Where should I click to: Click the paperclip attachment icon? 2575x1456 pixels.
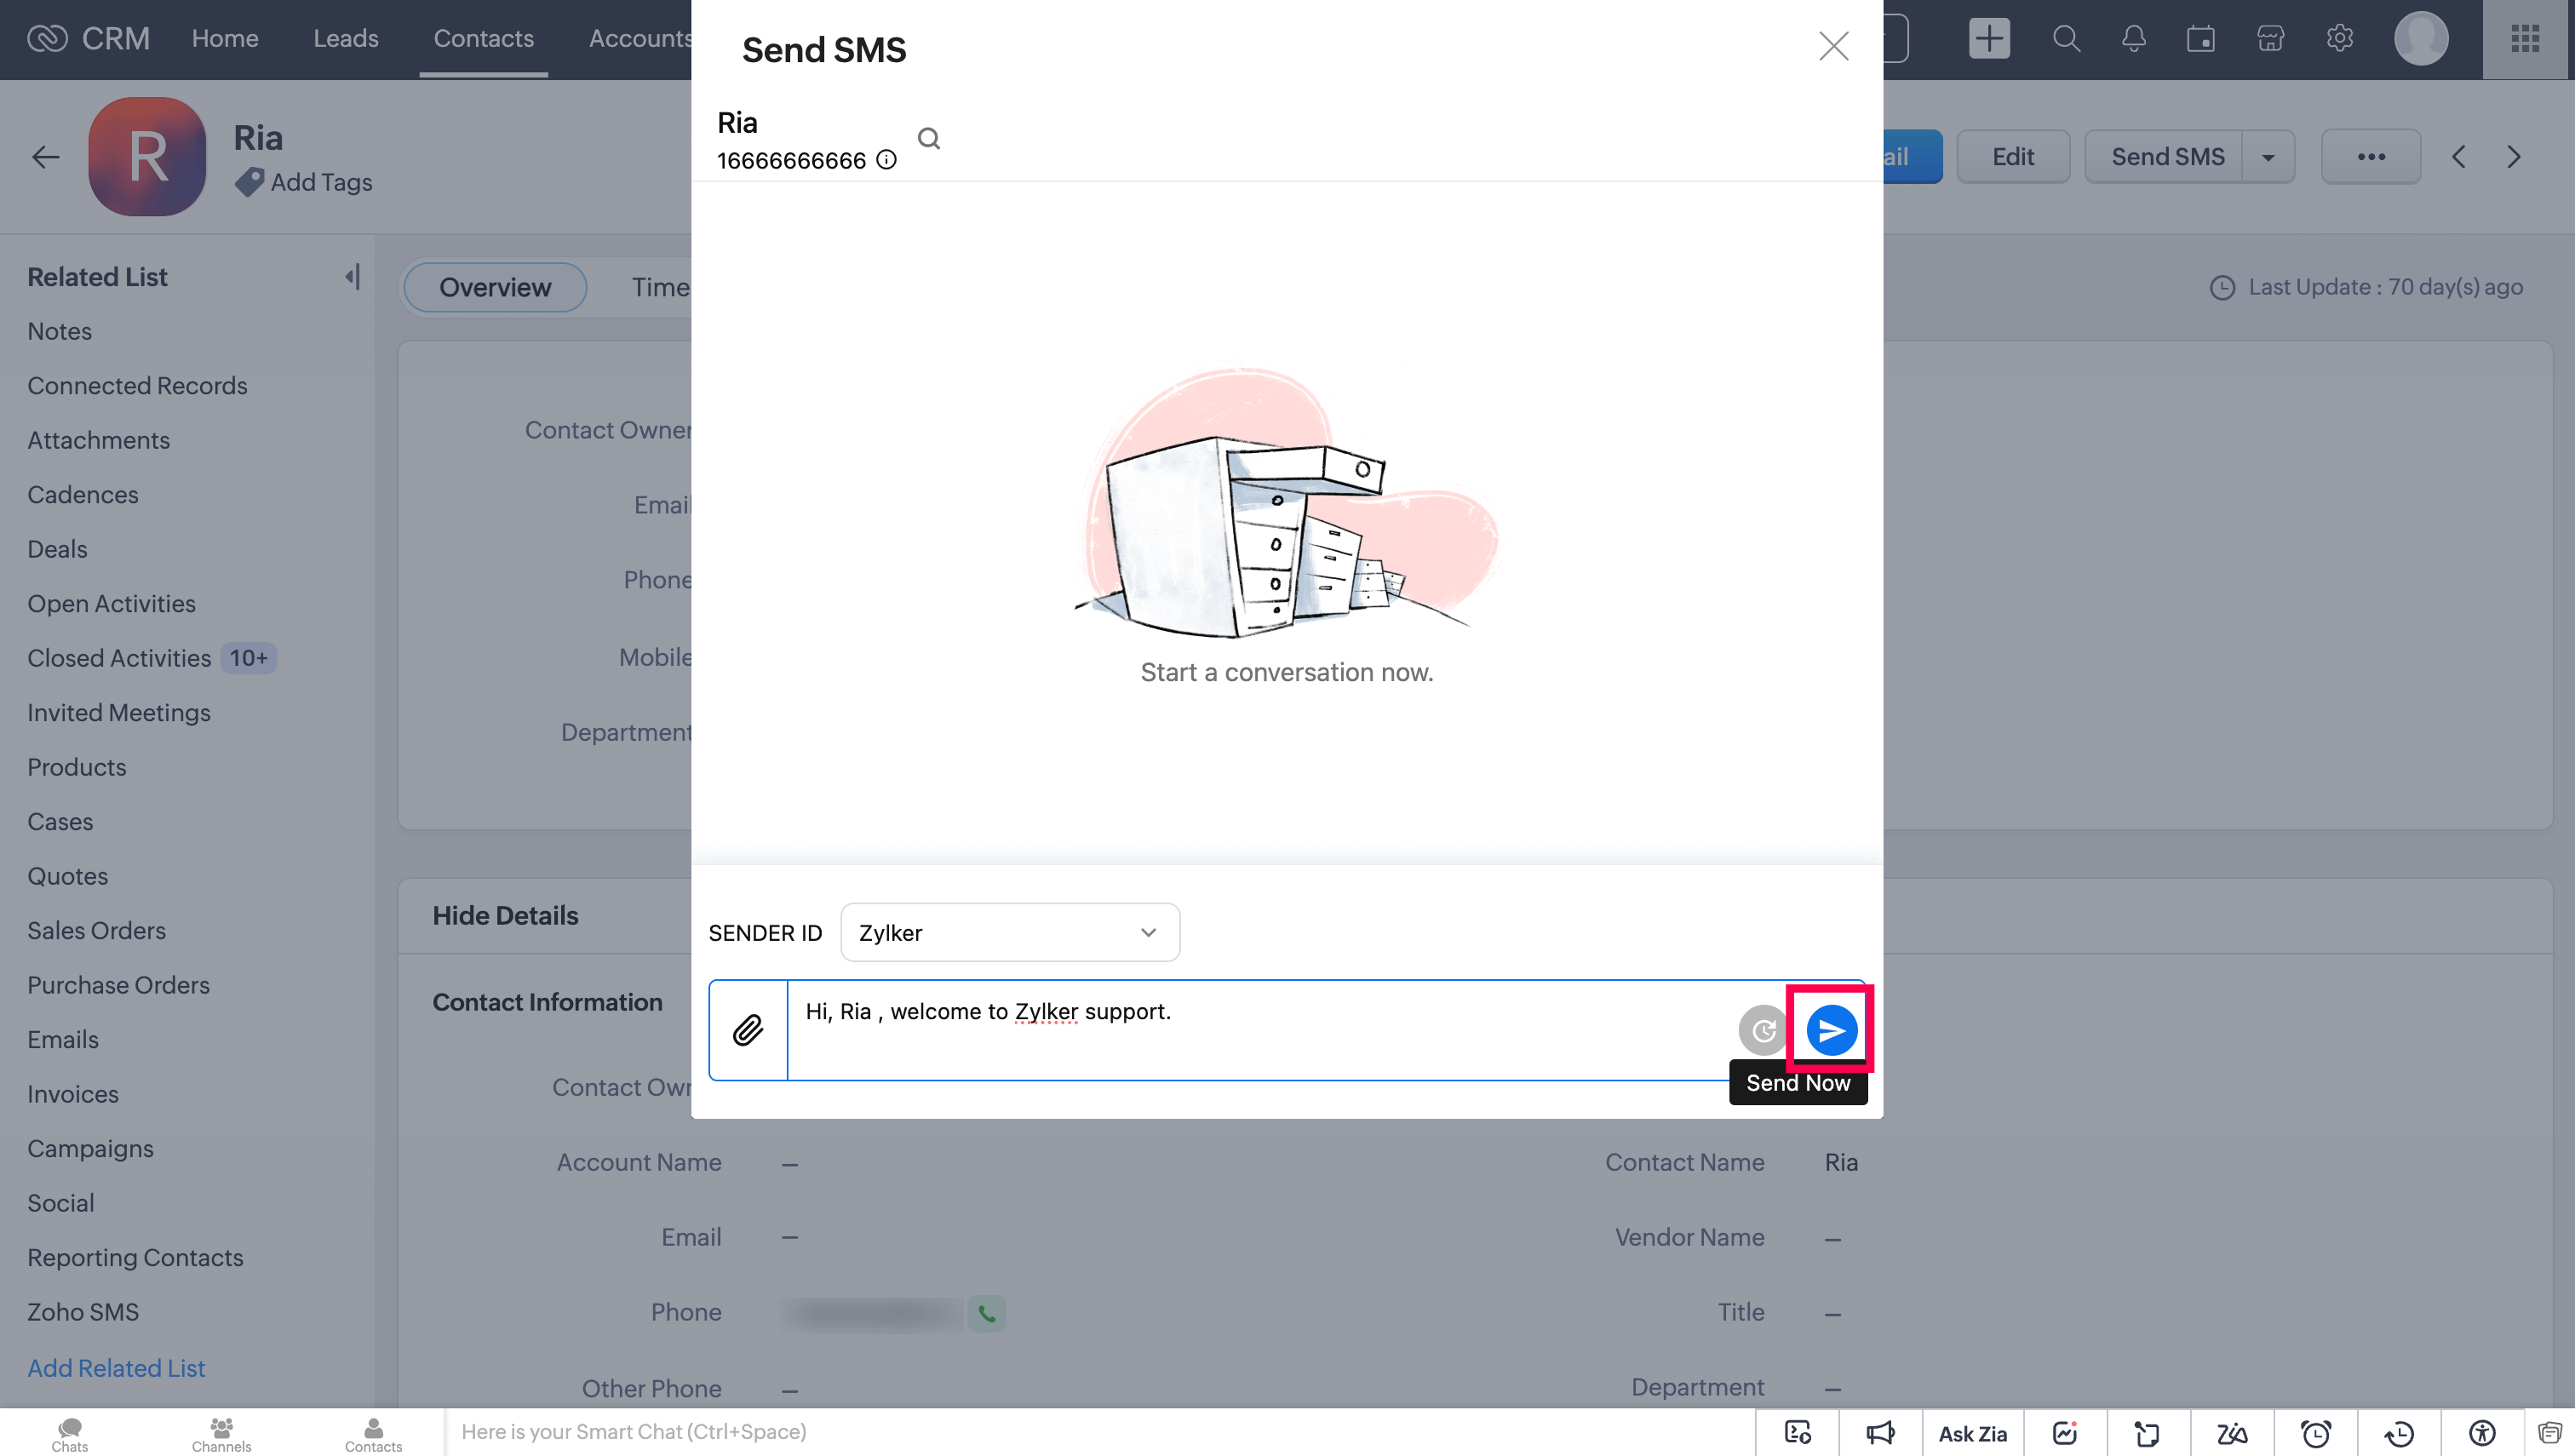[x=748, y=1030]
